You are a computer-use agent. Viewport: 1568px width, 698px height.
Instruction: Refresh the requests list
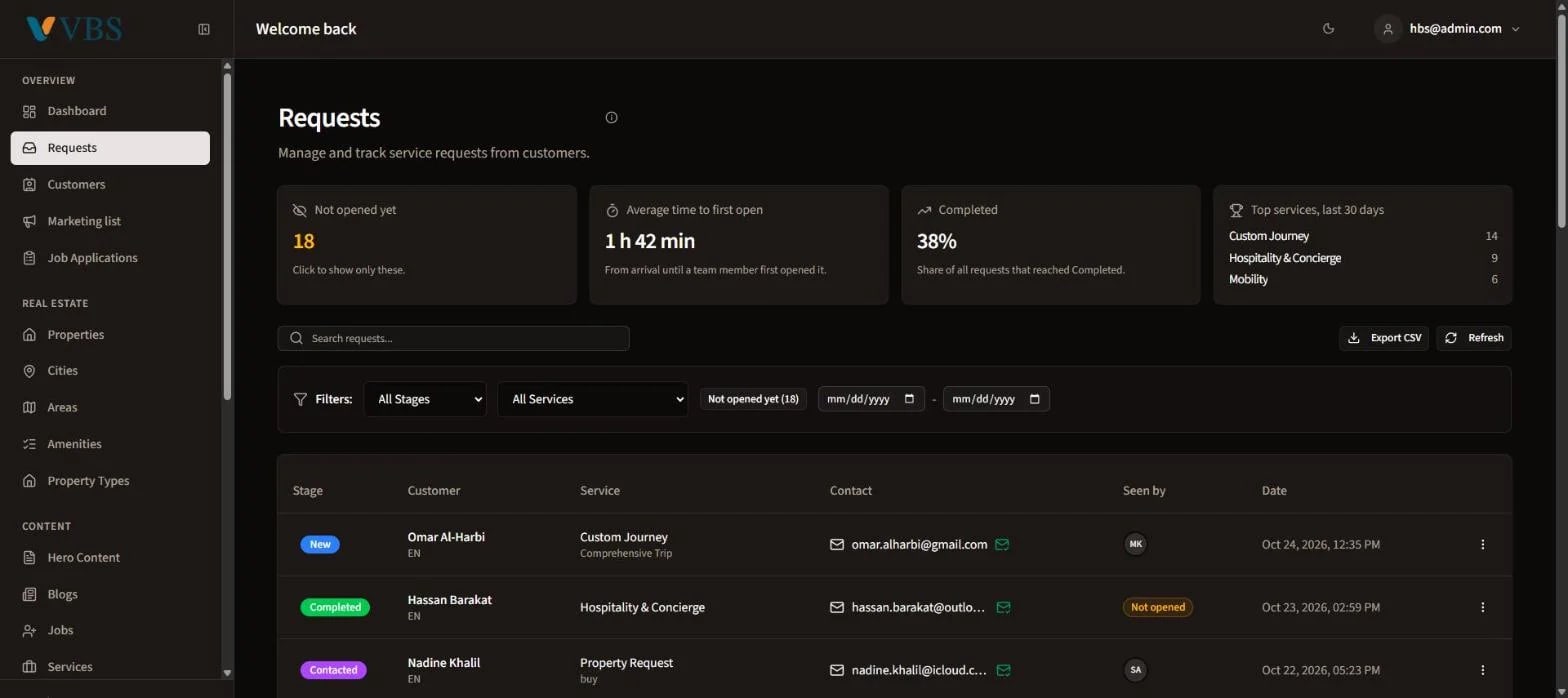pos(1474,338)
